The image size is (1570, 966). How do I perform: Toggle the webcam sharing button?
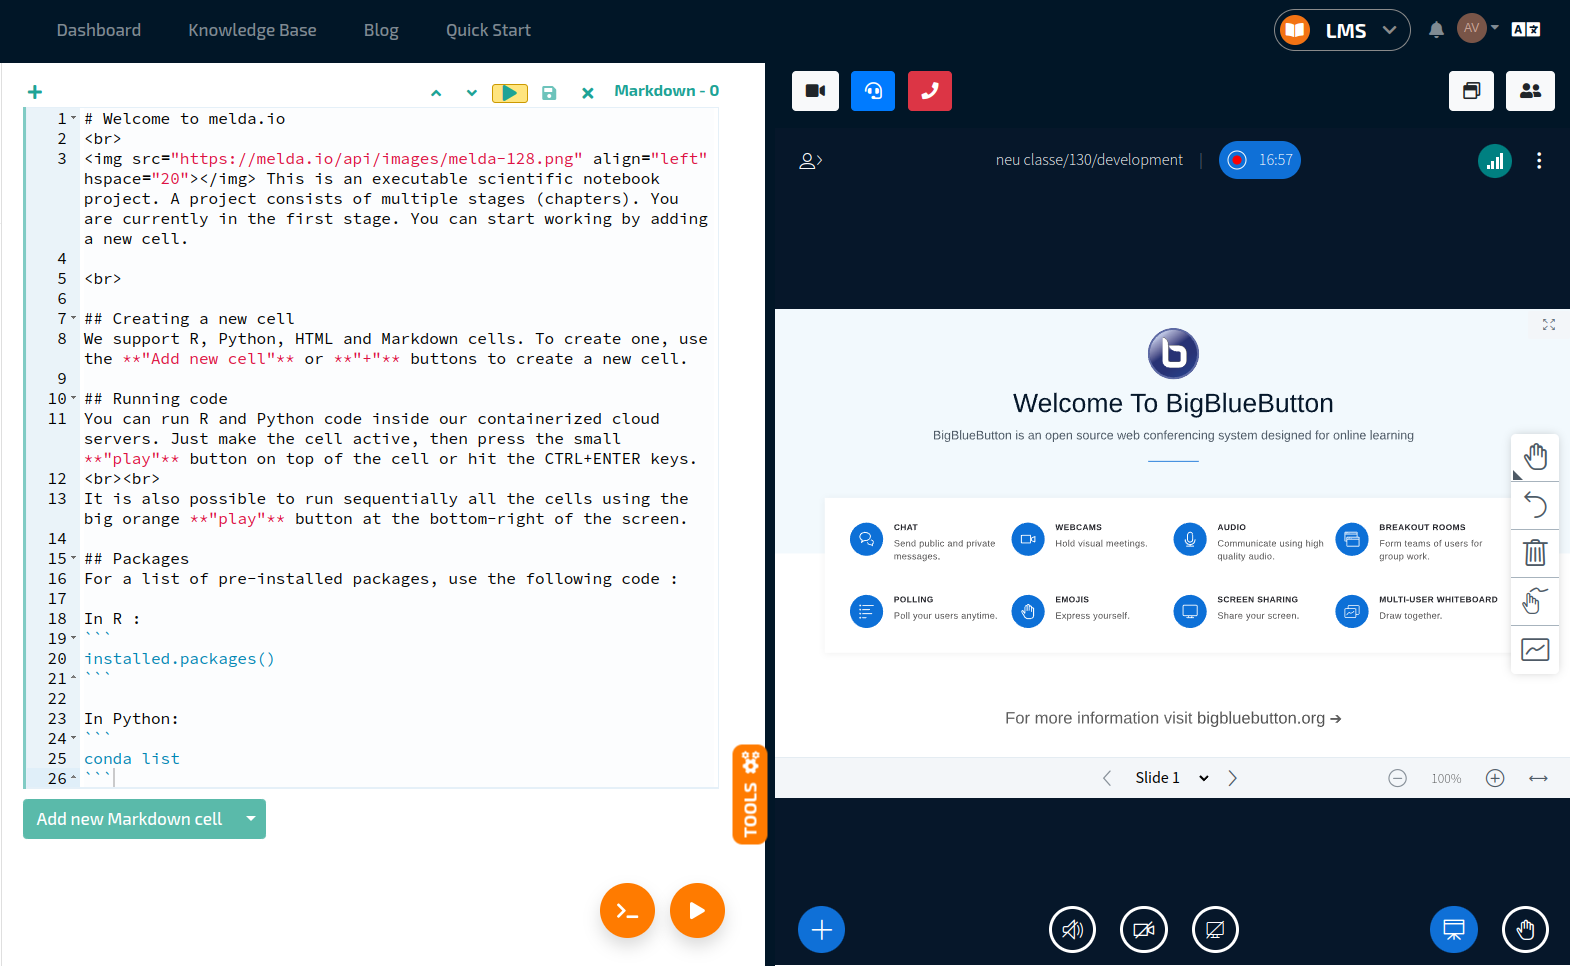pos(1144,930)
